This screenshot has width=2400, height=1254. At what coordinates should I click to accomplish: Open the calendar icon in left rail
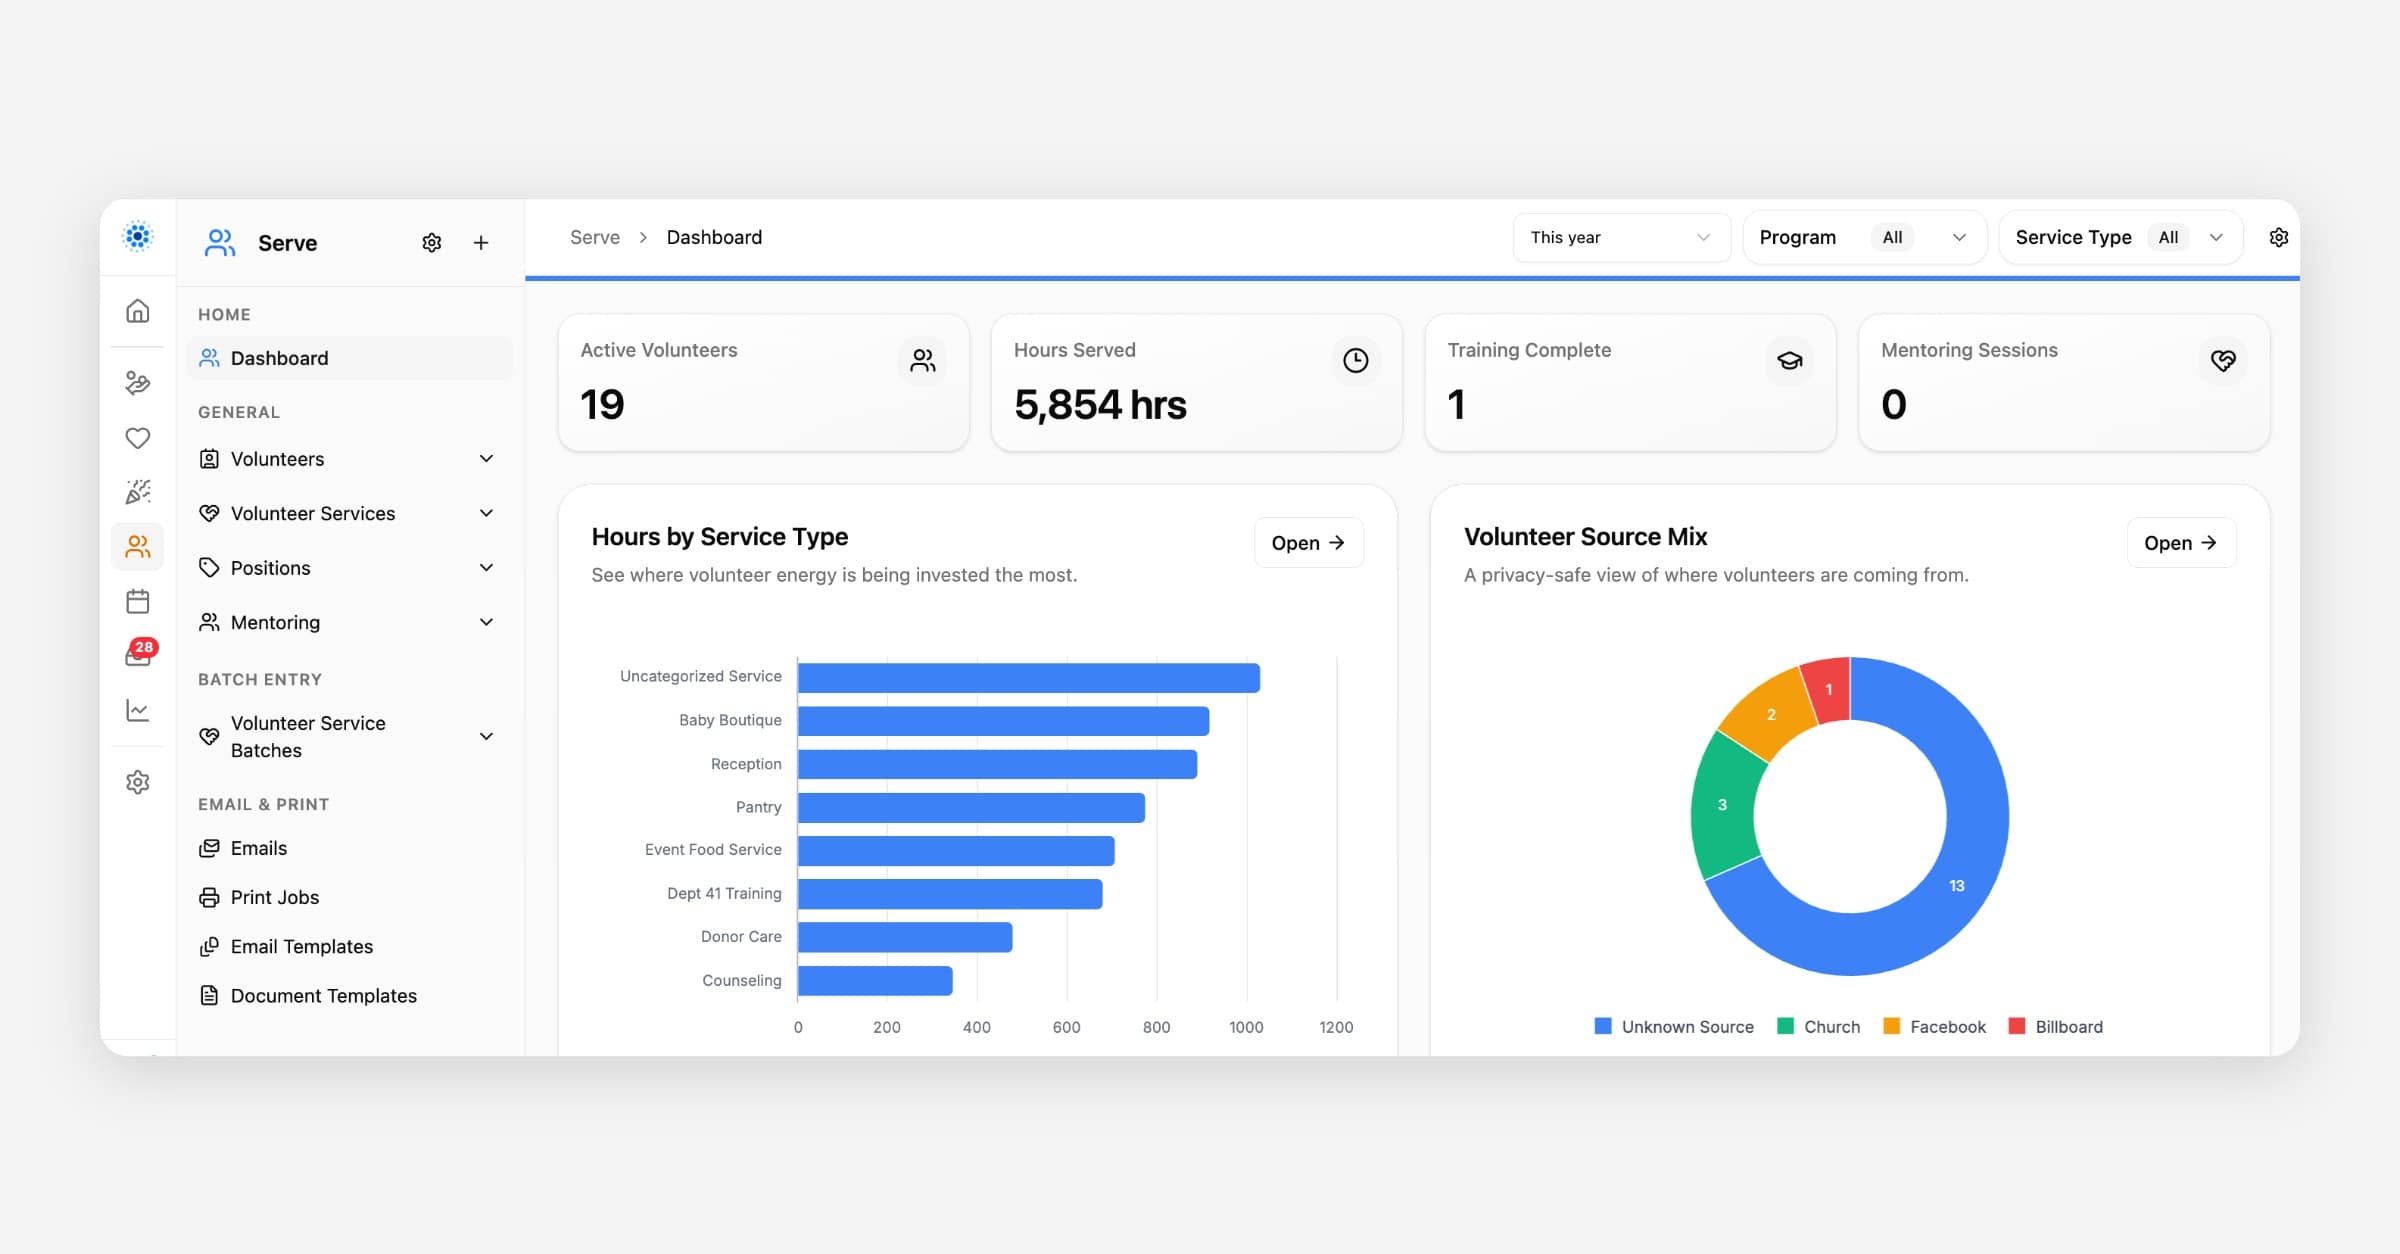point(138,601)
